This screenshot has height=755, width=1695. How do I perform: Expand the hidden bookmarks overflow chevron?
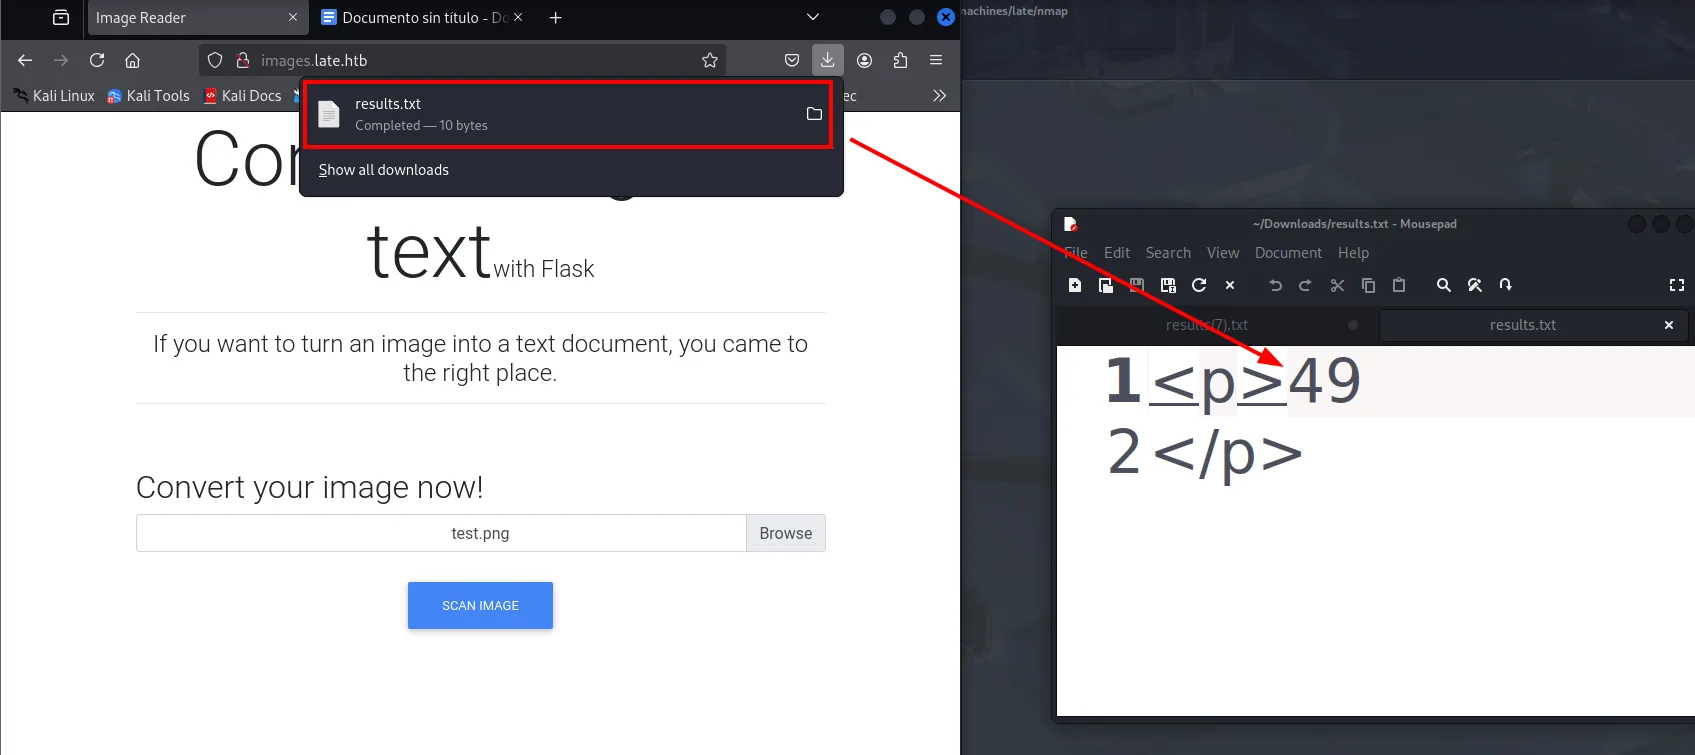tap(939, 96)
